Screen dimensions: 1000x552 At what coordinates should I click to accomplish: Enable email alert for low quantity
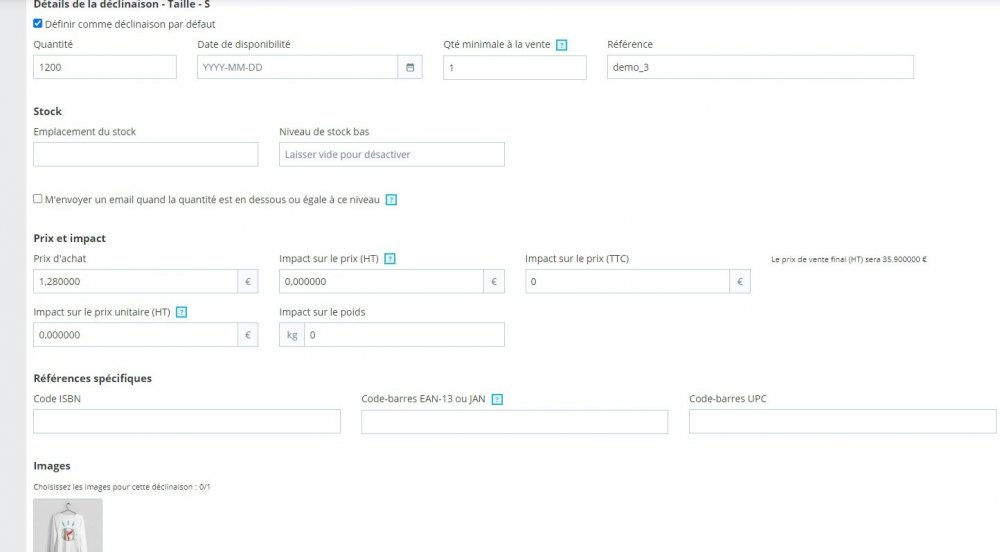[x=38, y=199]
